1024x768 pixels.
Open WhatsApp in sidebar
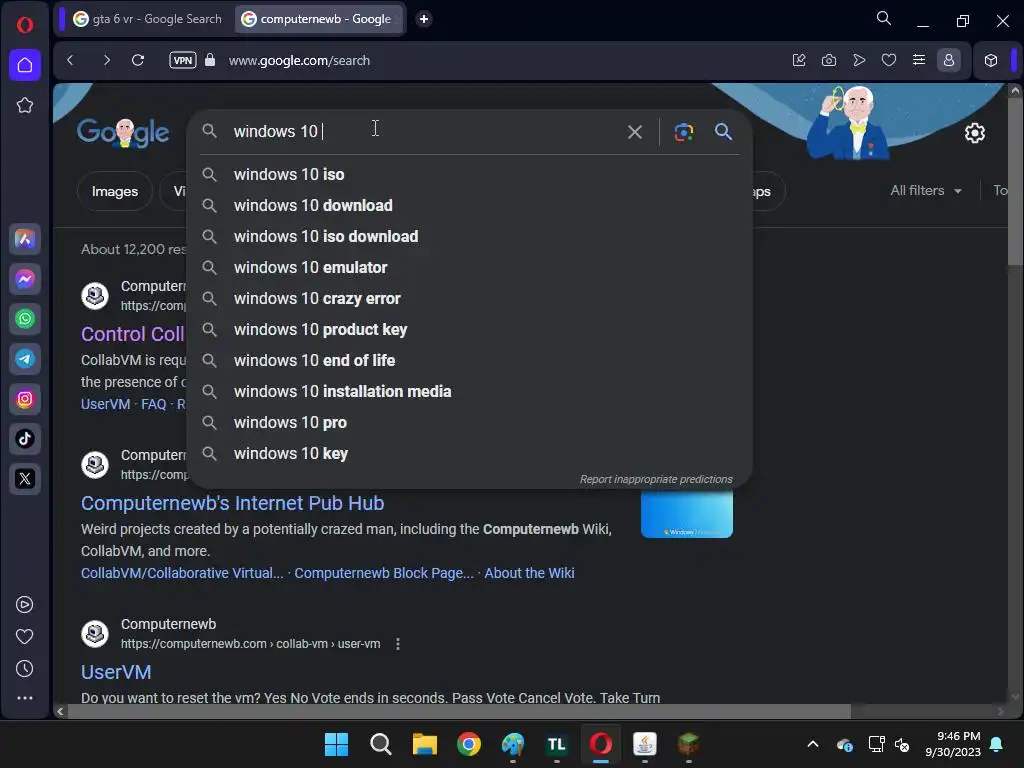click(25, 319)
